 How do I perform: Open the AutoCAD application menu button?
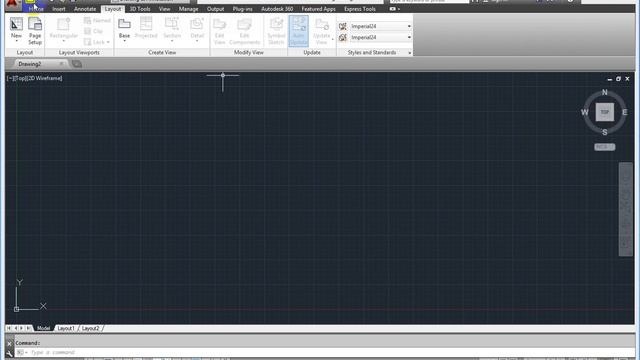point(13,4)
